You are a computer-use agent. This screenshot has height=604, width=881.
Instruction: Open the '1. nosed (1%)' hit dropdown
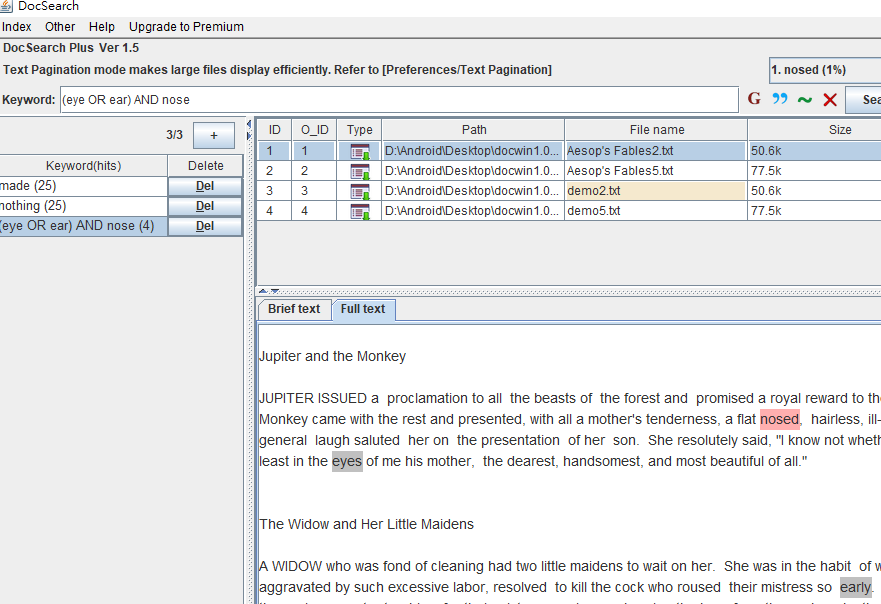[824, 70]
